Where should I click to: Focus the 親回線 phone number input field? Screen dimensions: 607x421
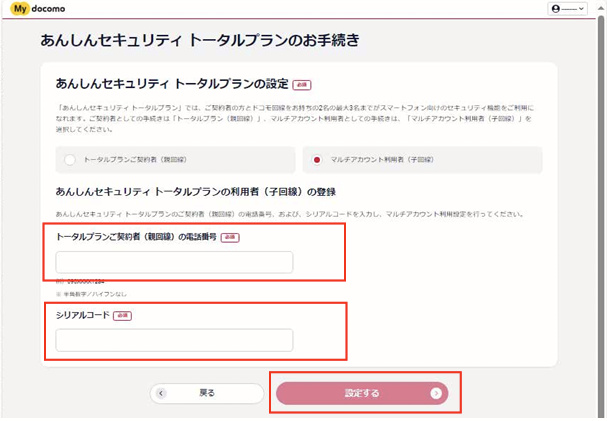174,262
